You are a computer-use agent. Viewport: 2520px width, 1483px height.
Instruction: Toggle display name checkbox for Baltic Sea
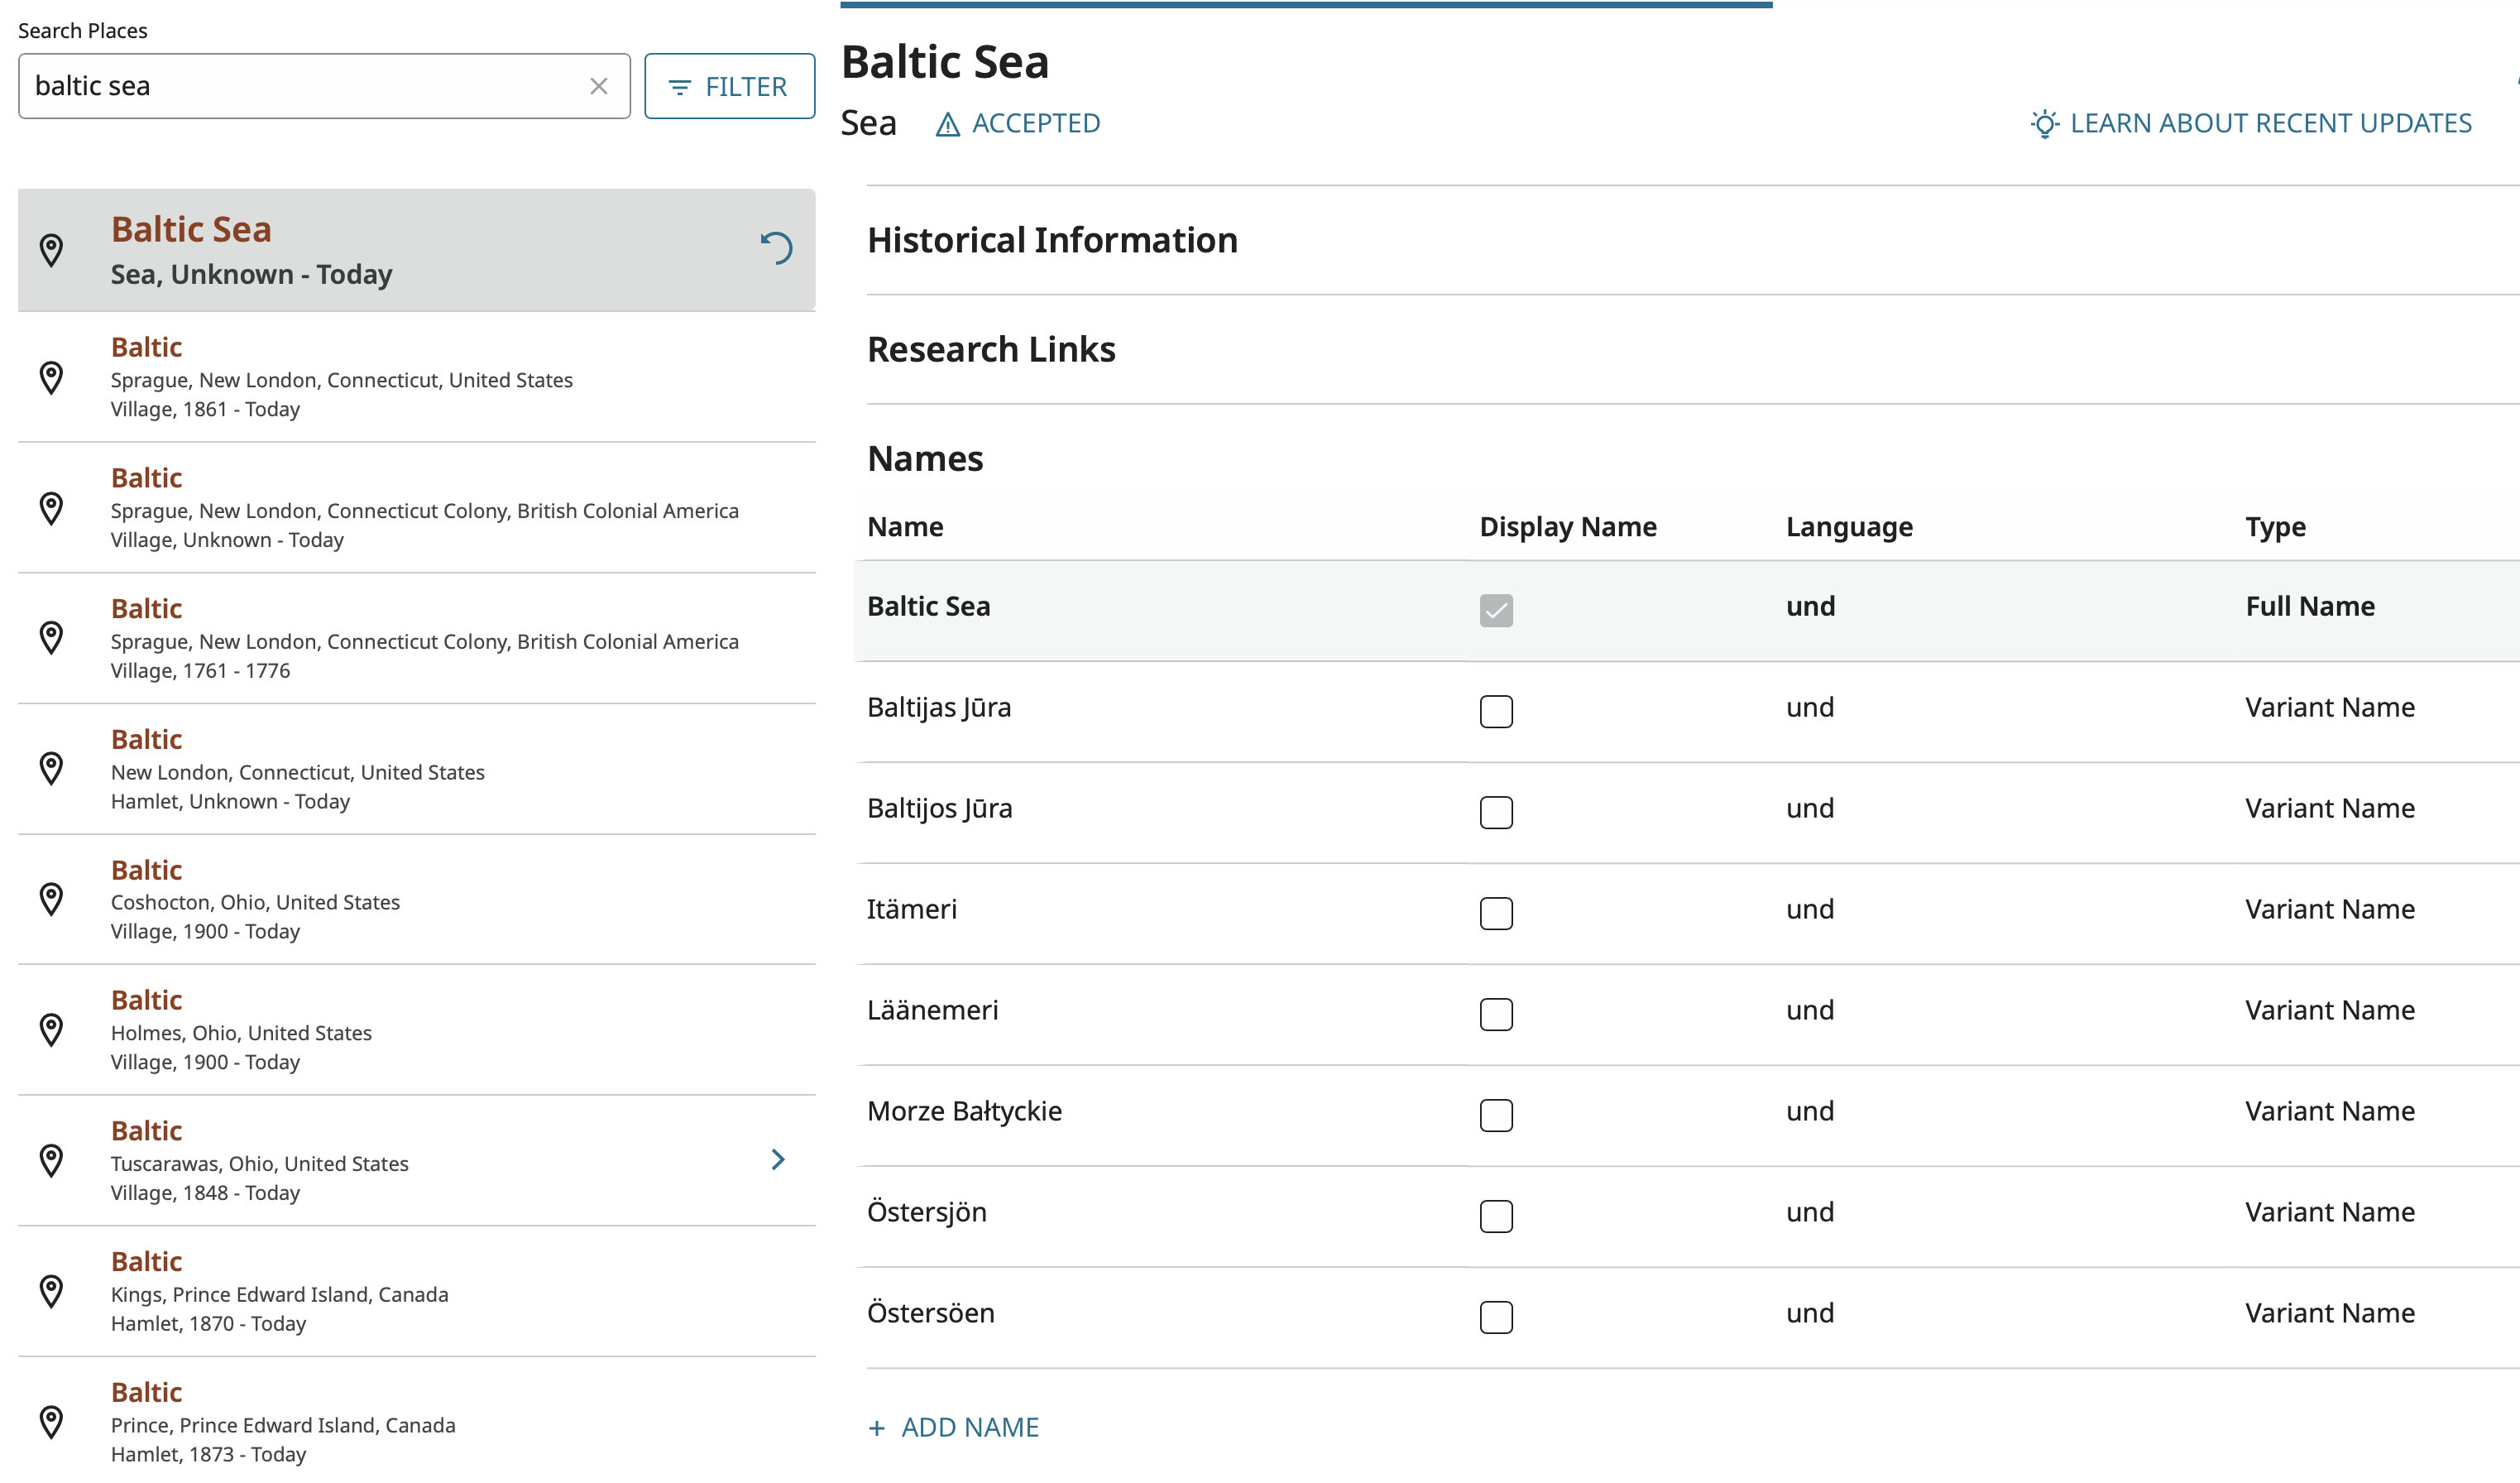point(1496,610)
